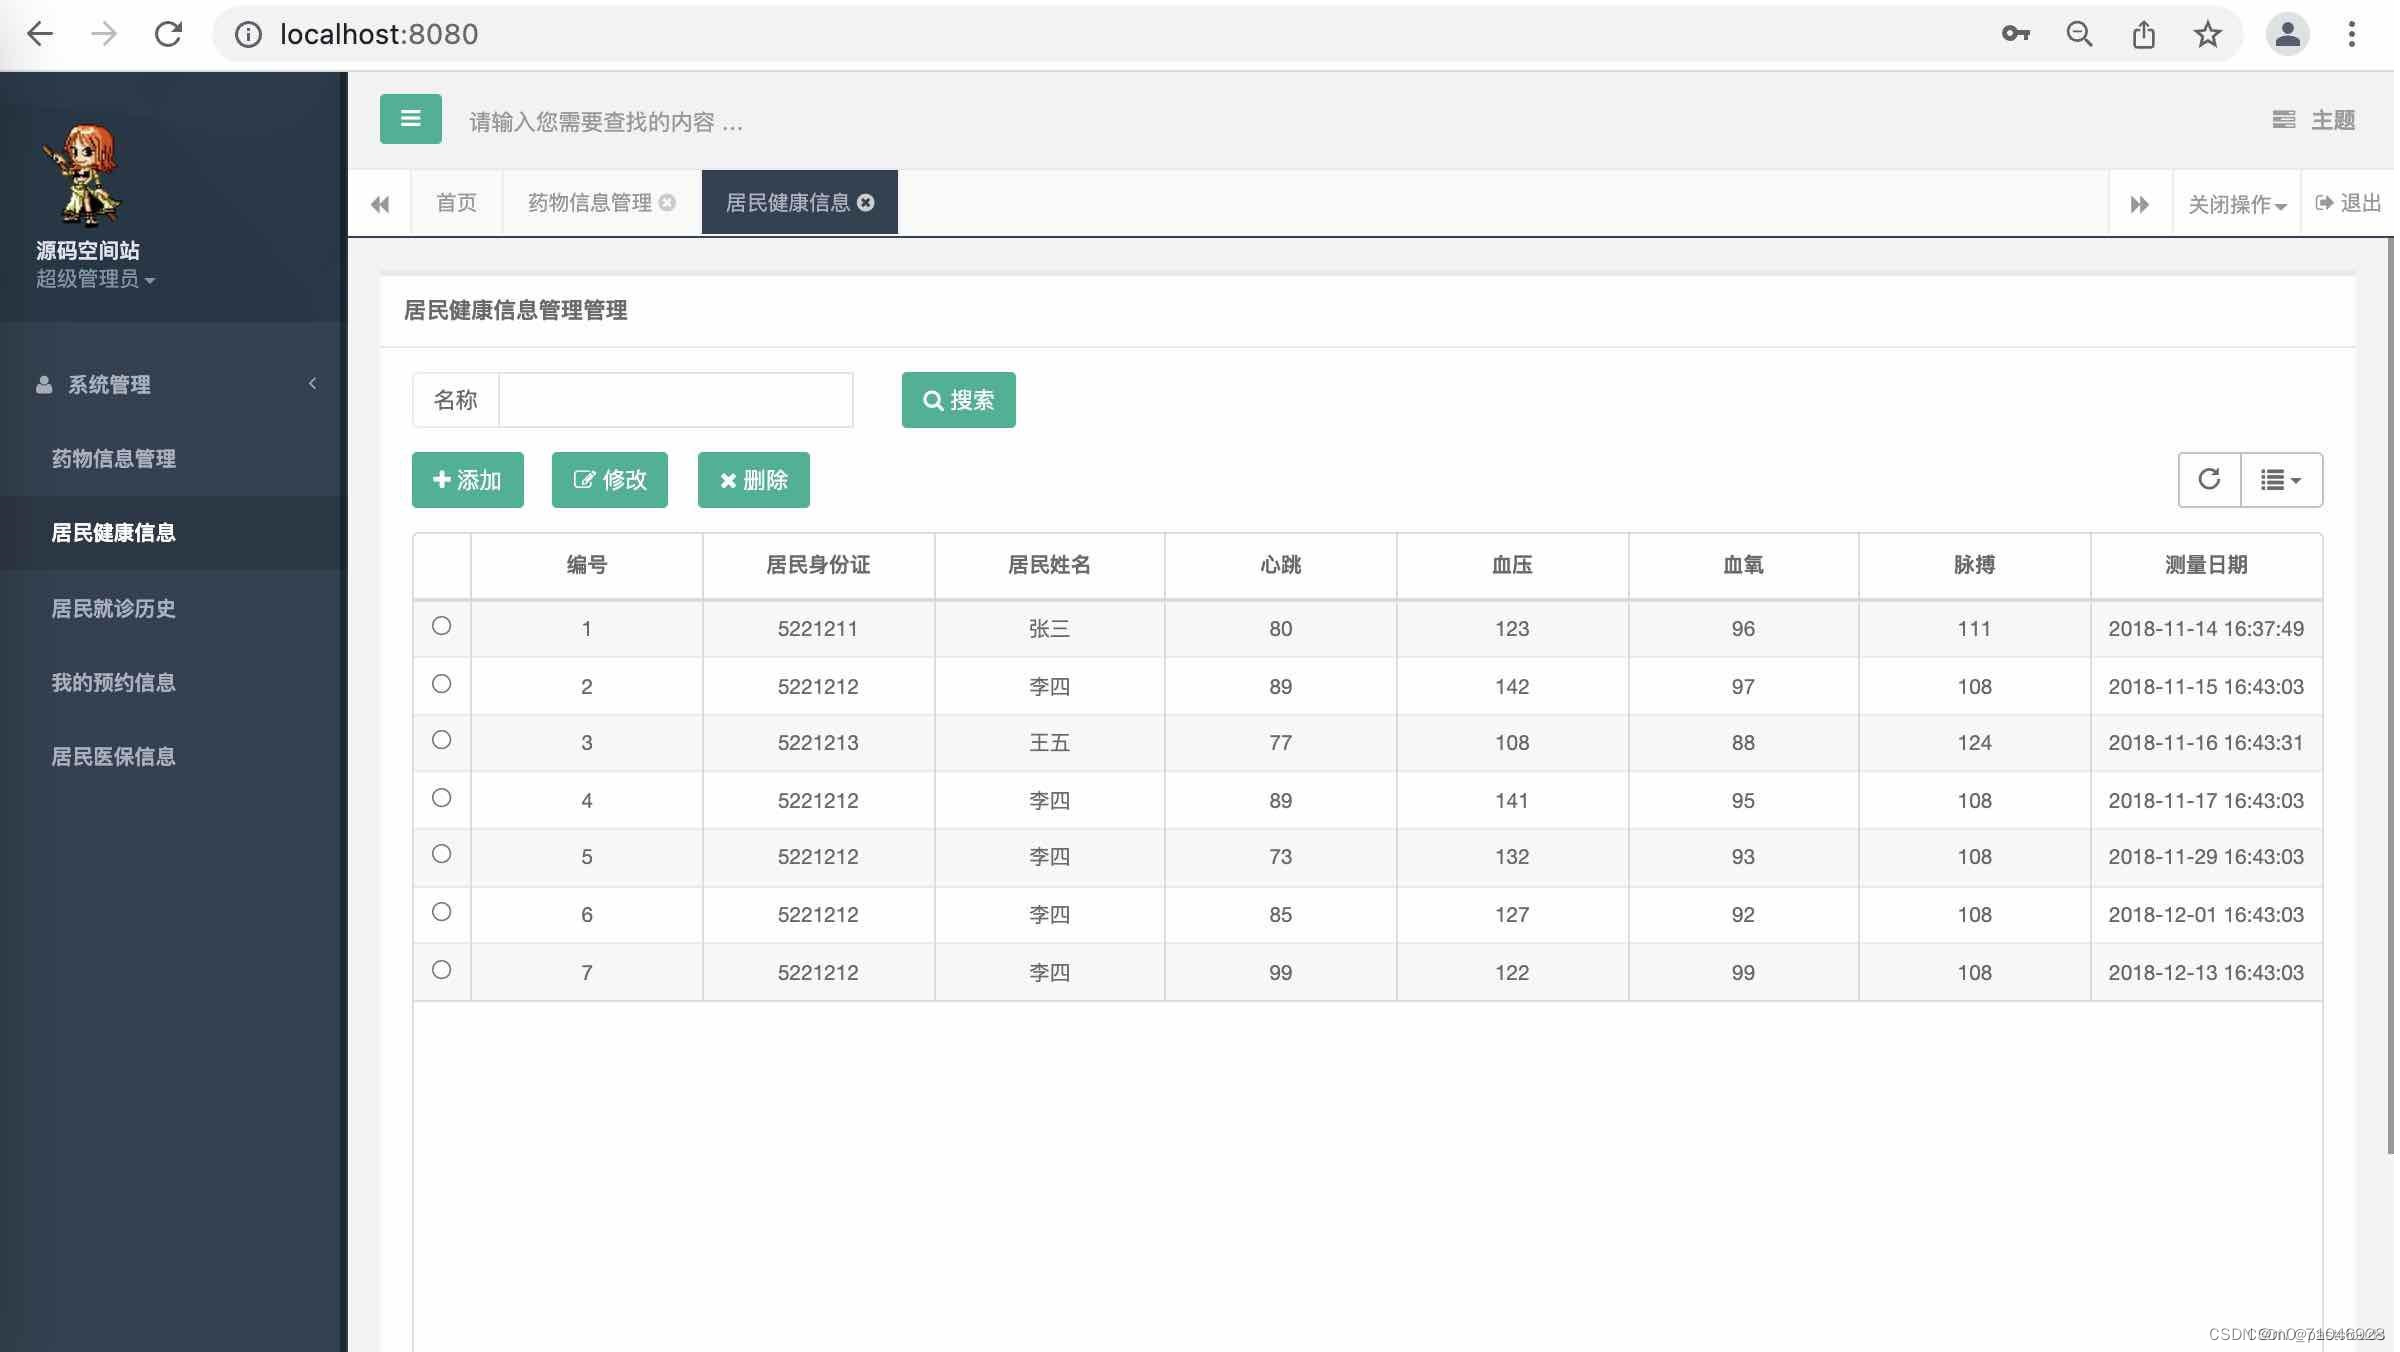Expand the 超级管理员 dropdown
Viewport: 2400px width, 1352px height.
click(95, 281)
